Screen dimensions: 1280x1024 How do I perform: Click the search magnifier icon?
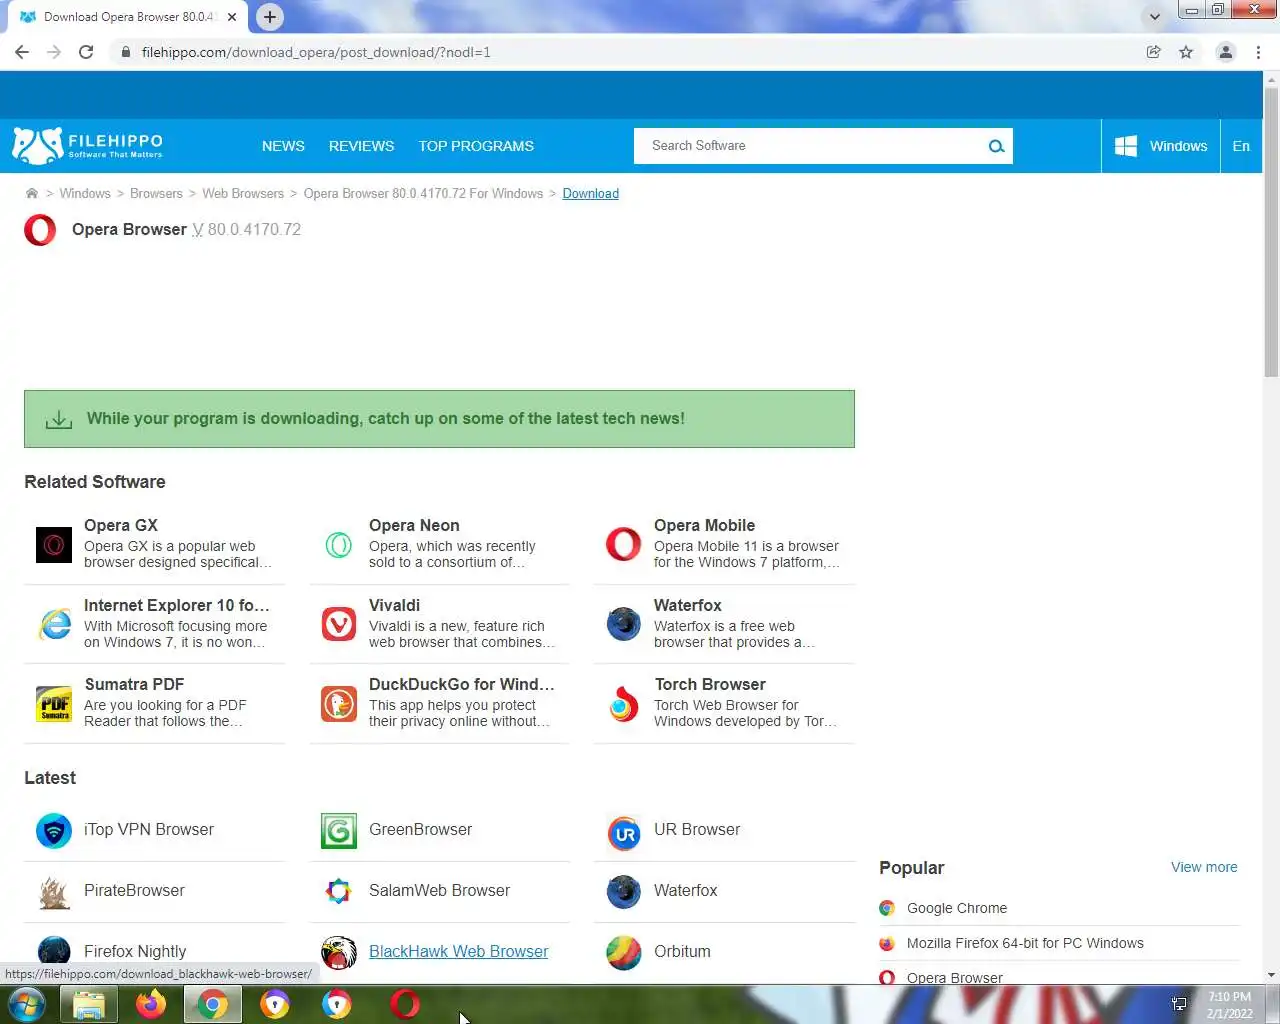coord(996,146)
